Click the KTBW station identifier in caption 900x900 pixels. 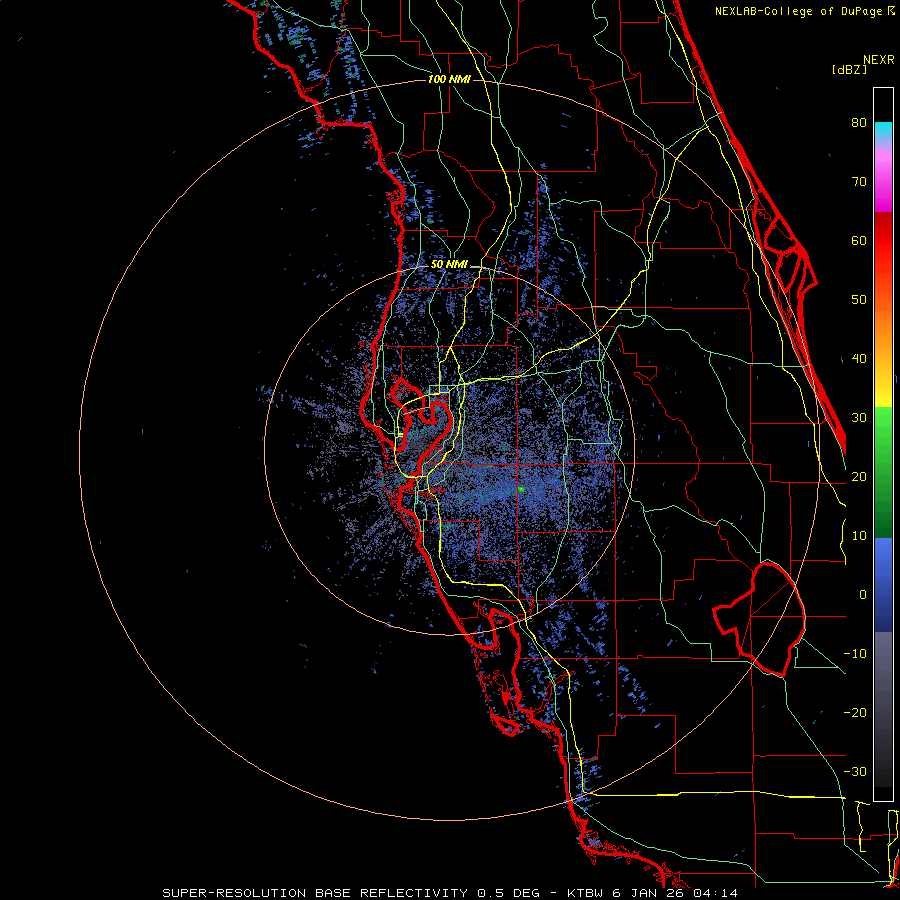coord(586,893)
